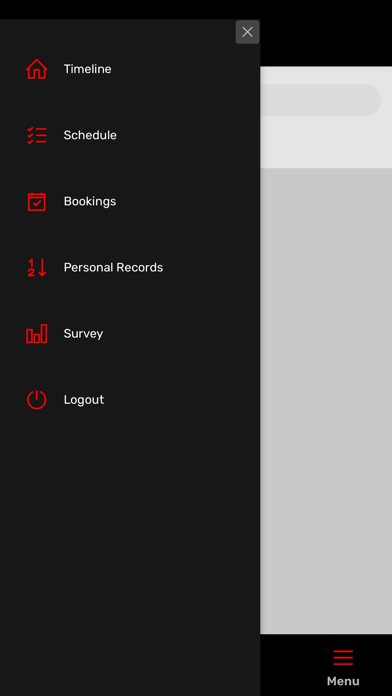Open the Timeline menu item
The width and height of the screenshot is (392, 696).
pyautogui.click(x=87, y=69)
